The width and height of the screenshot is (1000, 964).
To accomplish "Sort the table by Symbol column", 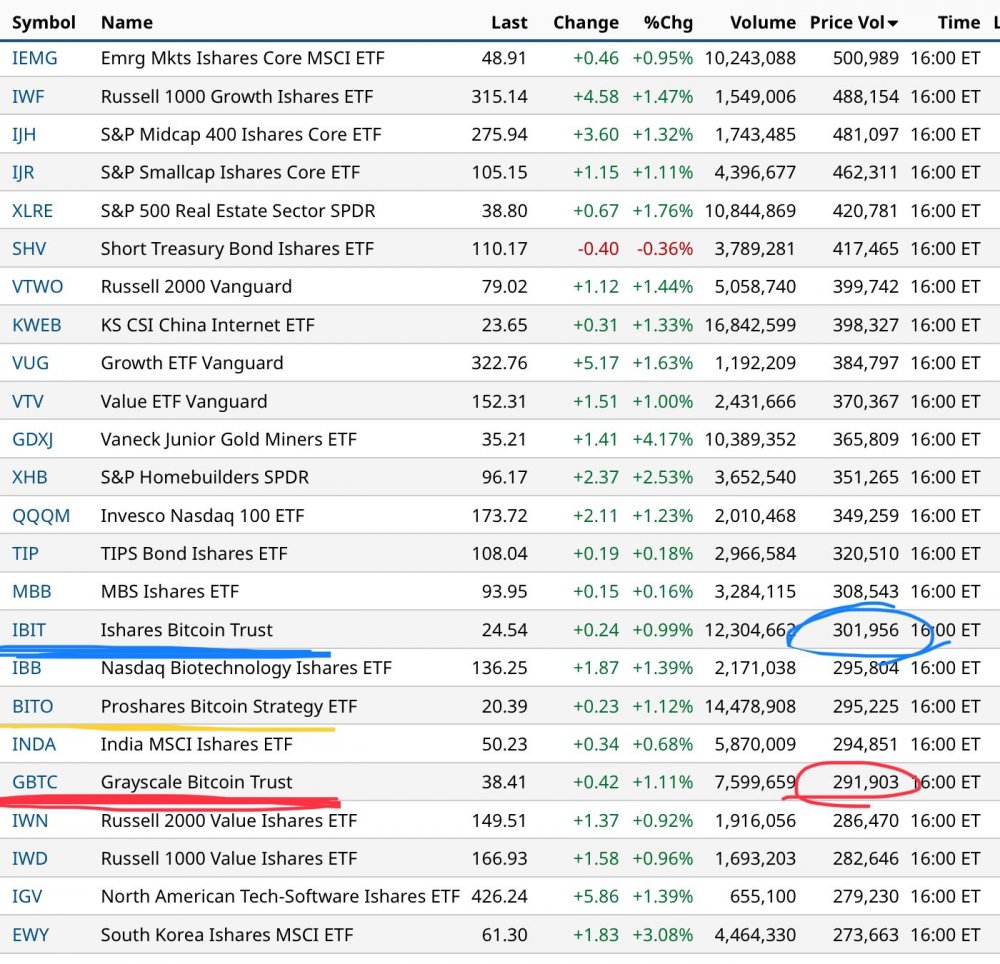I will tap(43, 23).
